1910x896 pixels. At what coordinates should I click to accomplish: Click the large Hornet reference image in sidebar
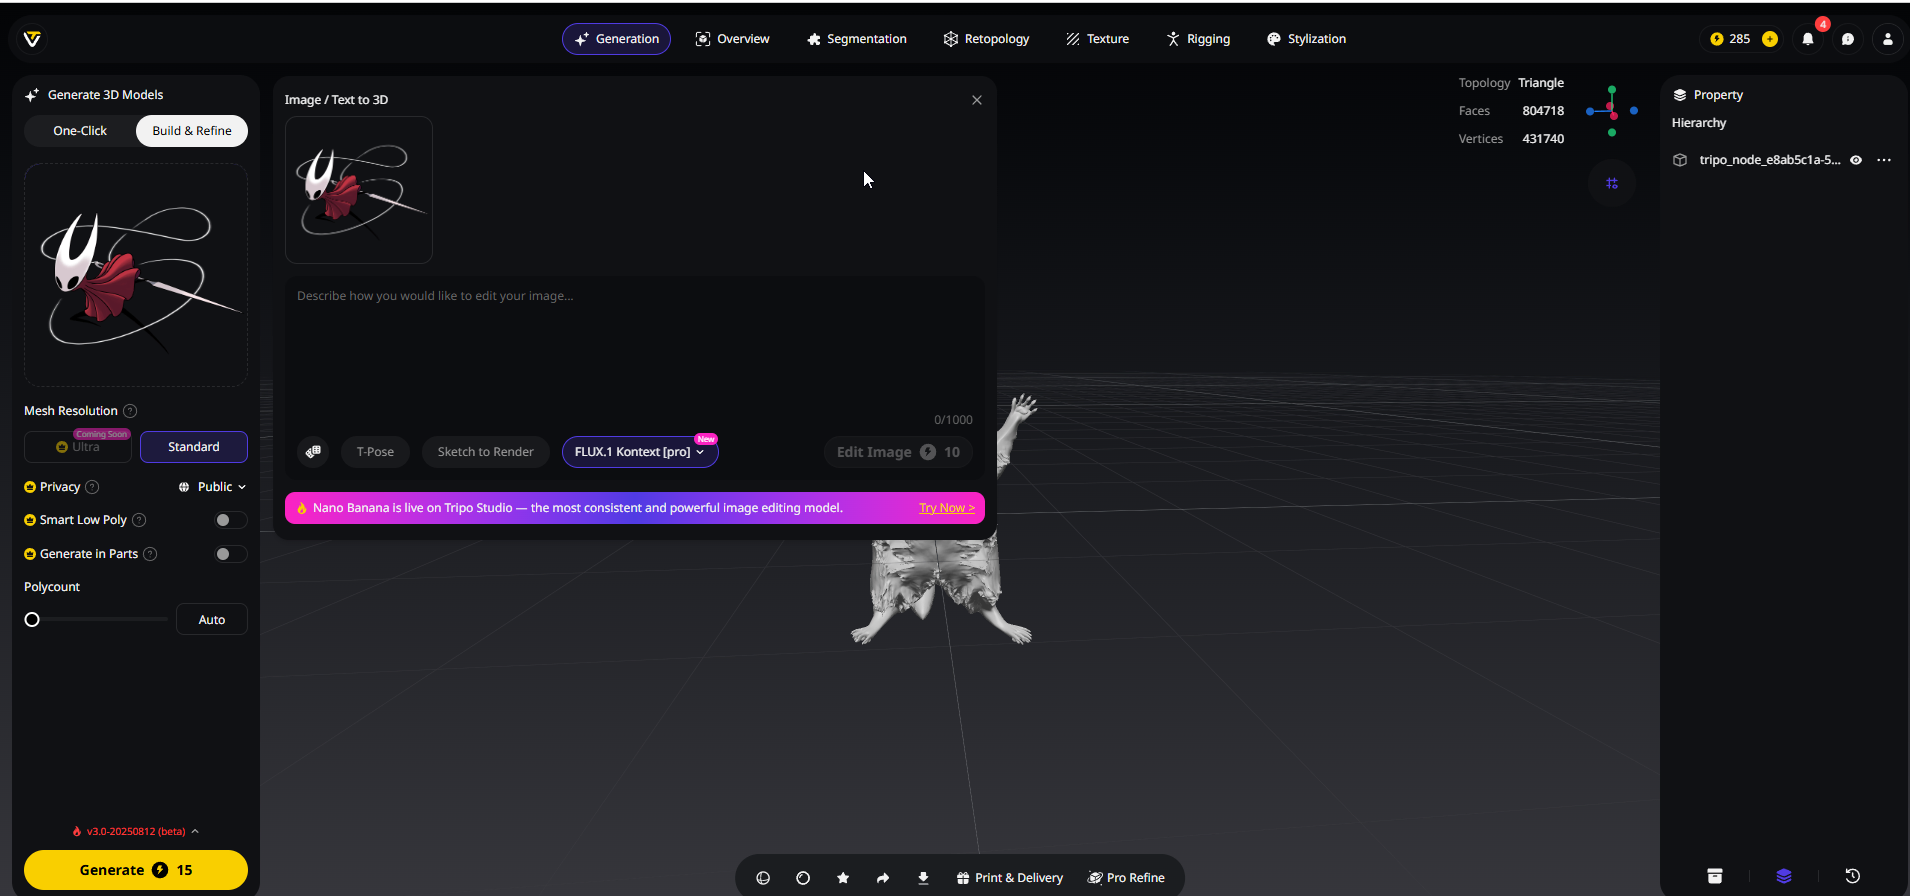coord(136,275)
